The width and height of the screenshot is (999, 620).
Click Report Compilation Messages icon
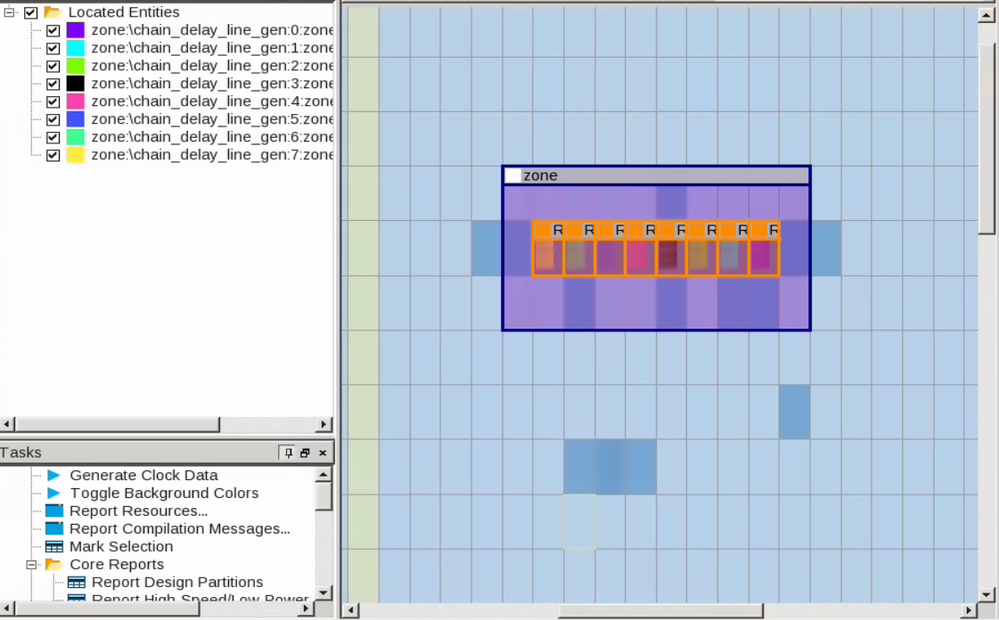pyautogui.click(x=54, y=529)
